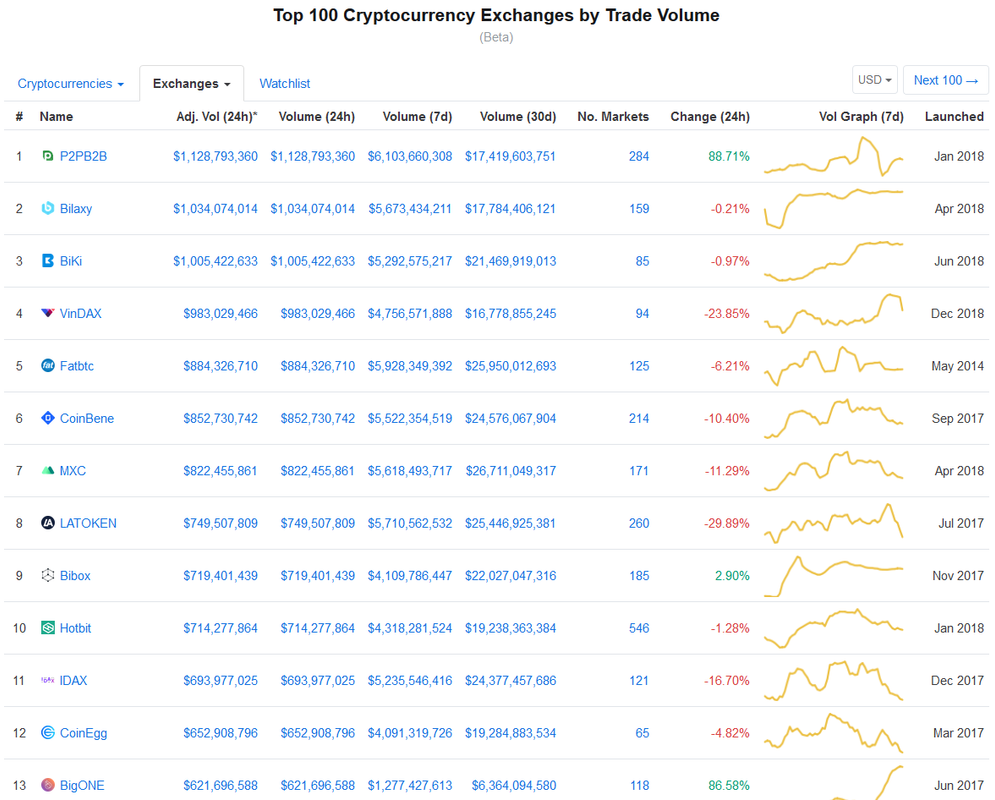This screenshot has width=995, height=800.
Task: Click Bilaxy's 7d volume graph
Action: [833, 209]
